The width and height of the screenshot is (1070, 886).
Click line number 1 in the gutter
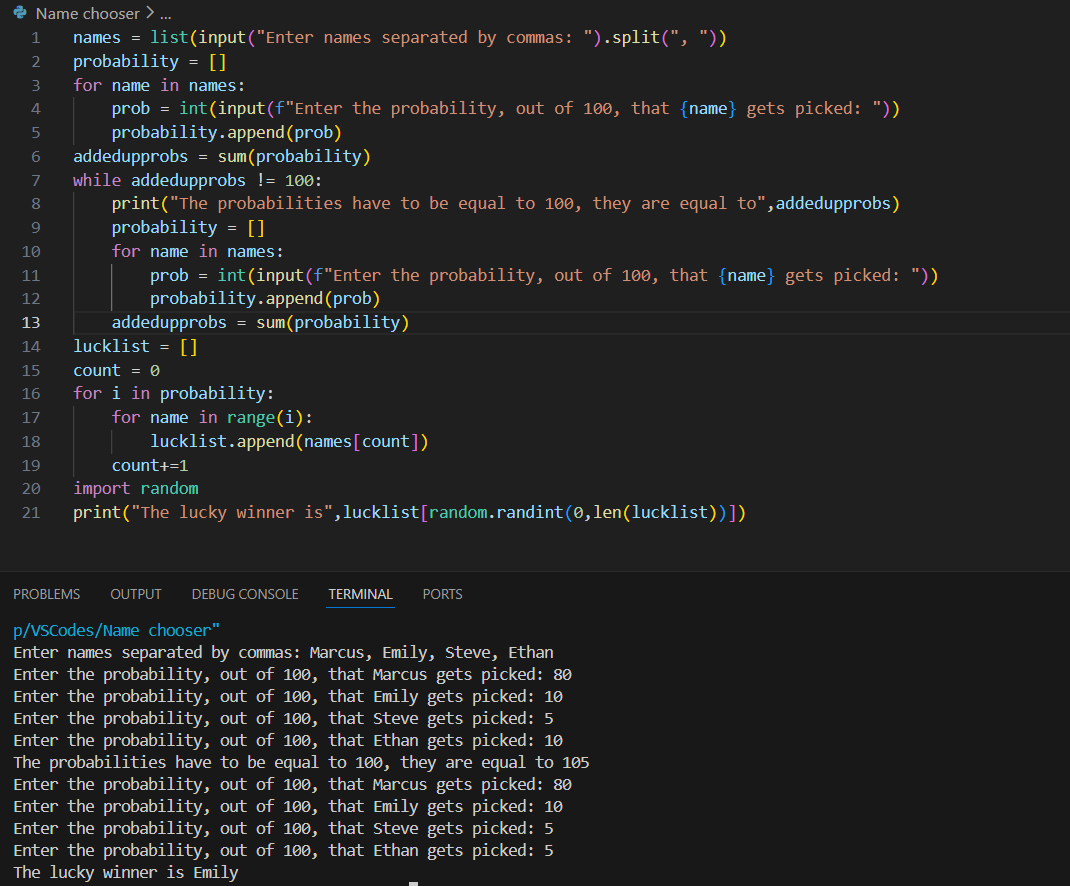pyautogui.click(x=35, y=38)
